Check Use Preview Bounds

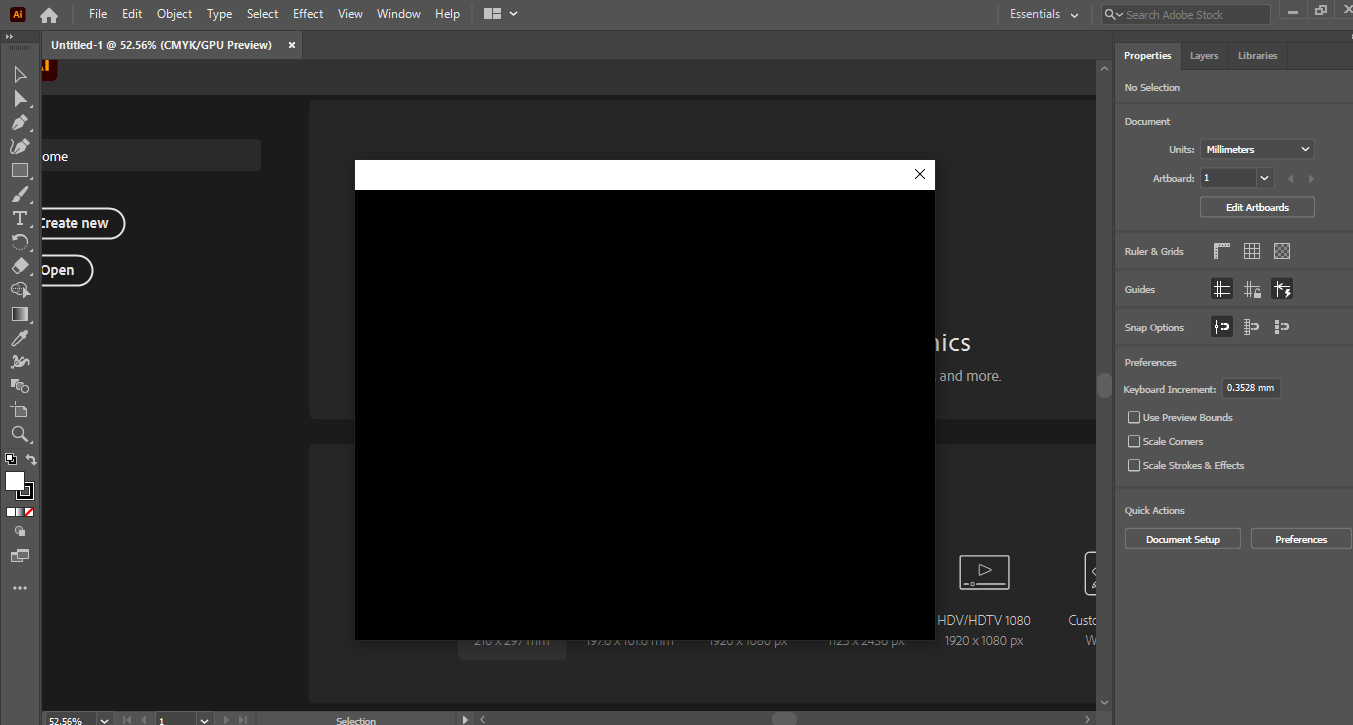(1134, 417)
